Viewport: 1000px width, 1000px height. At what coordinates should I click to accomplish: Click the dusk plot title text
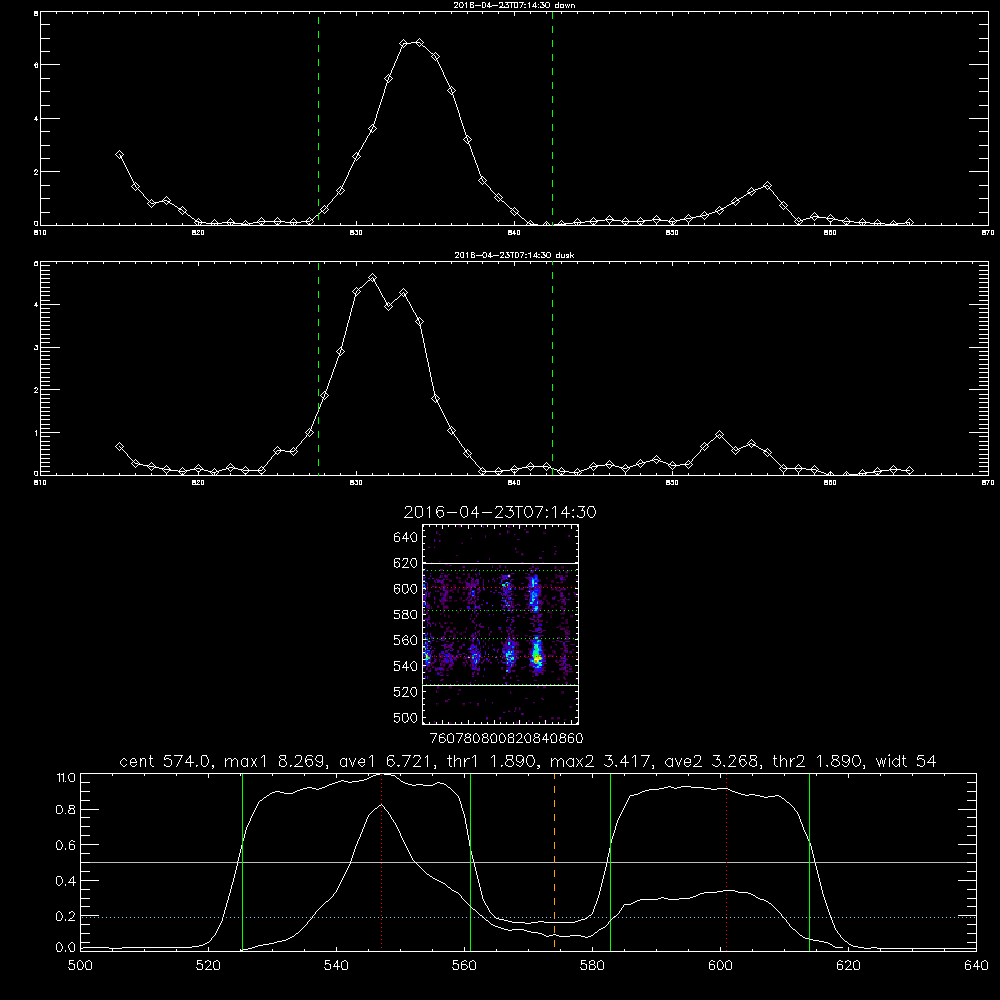514,255
